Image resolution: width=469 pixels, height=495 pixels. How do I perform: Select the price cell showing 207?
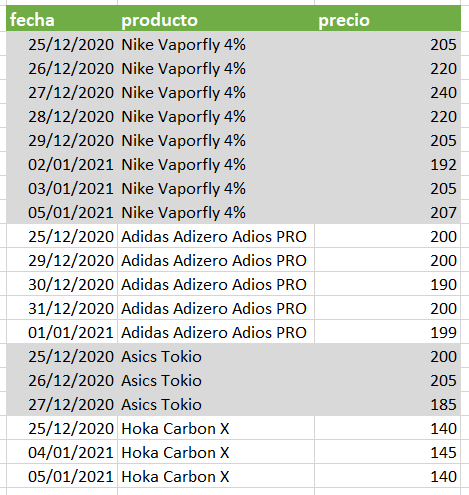point(387,213)
